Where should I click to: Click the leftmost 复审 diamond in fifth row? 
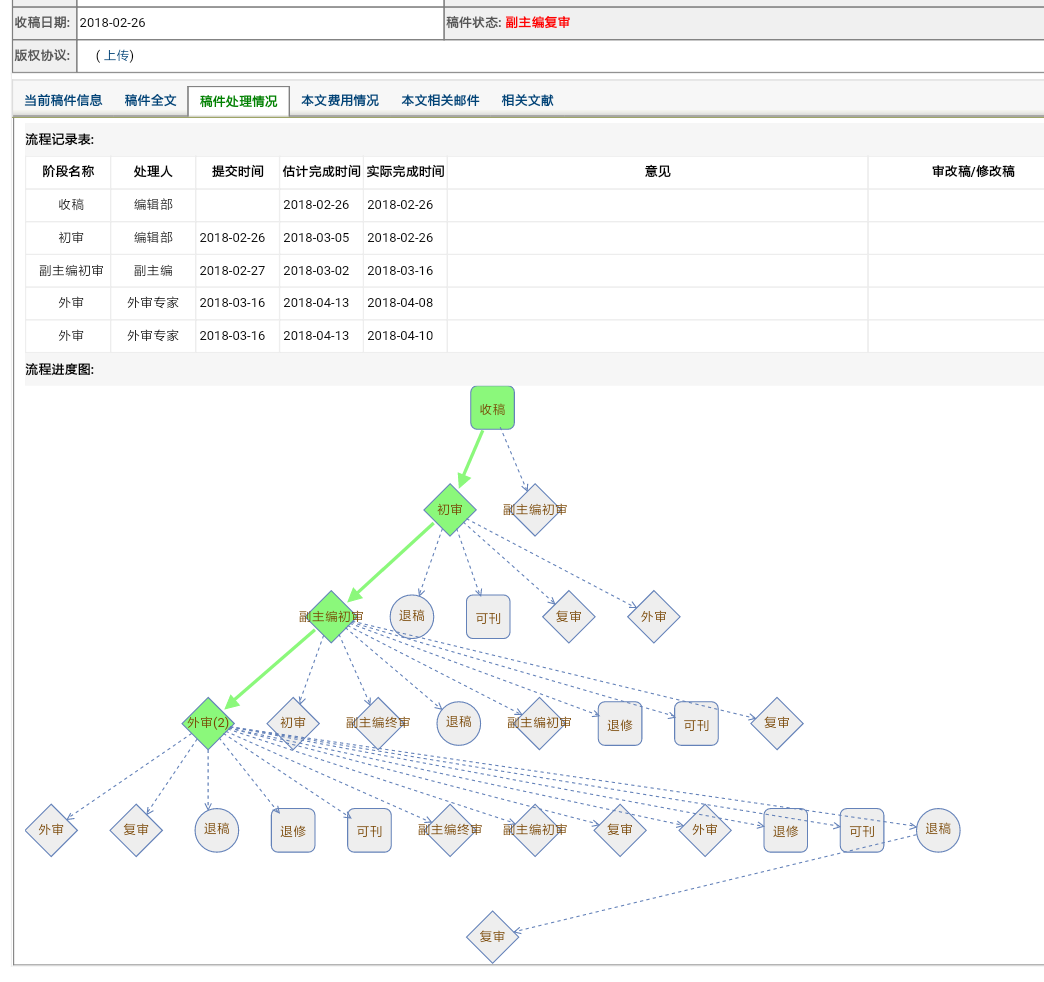coord(136,830)
